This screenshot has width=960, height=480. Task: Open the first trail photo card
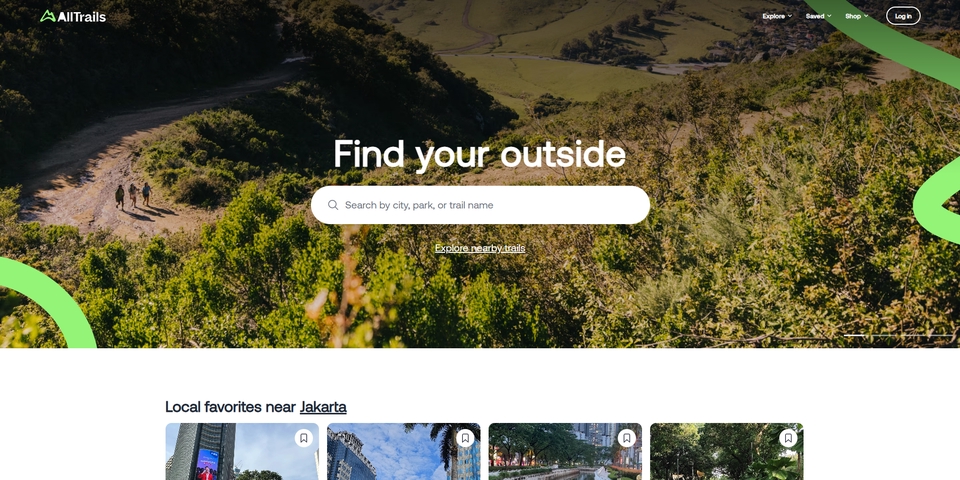click(242, 452)
